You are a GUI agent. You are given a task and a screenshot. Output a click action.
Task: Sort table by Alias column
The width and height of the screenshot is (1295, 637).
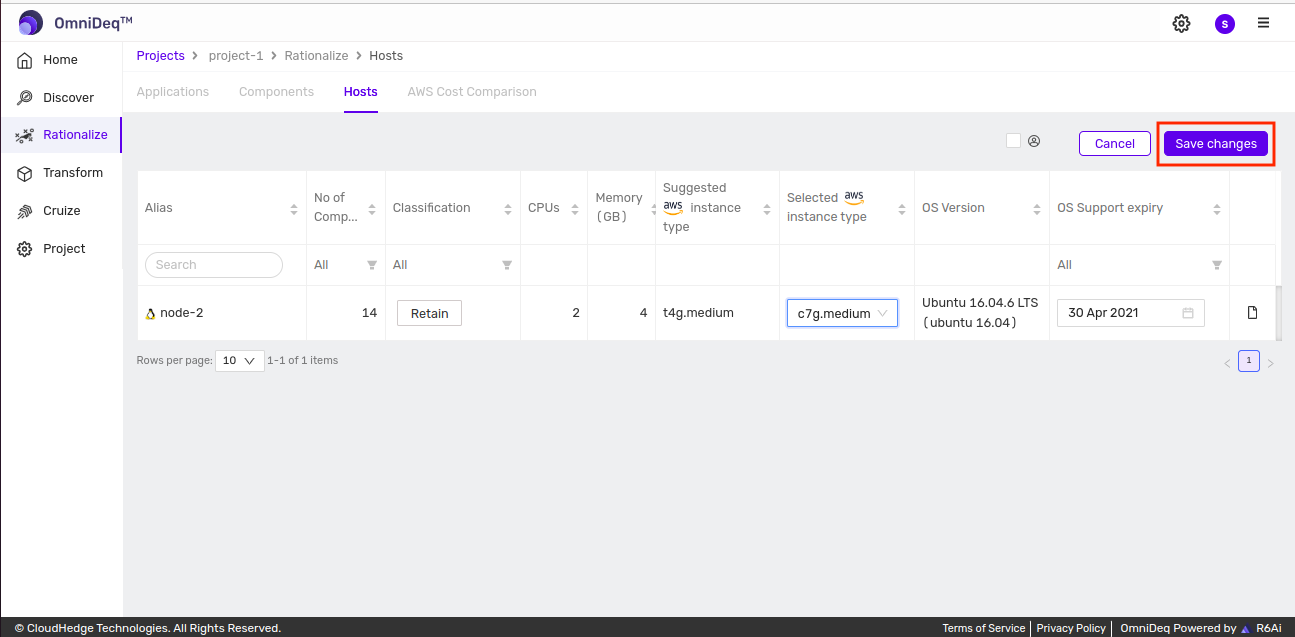[x=294, y=209]
